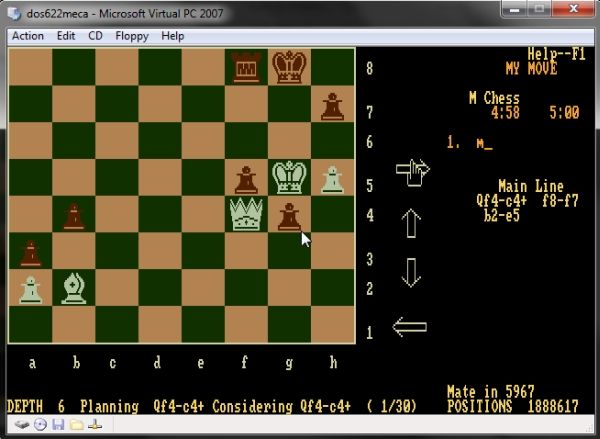
Task: Click the empty f7 square
Action: [x=246, y=104]
